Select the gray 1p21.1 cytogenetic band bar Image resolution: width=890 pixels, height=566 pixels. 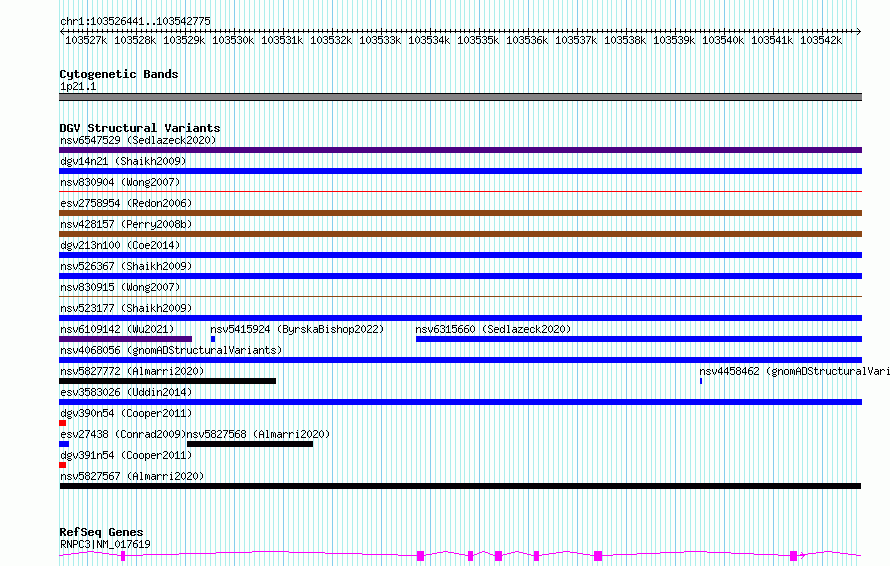pos(460,97)
